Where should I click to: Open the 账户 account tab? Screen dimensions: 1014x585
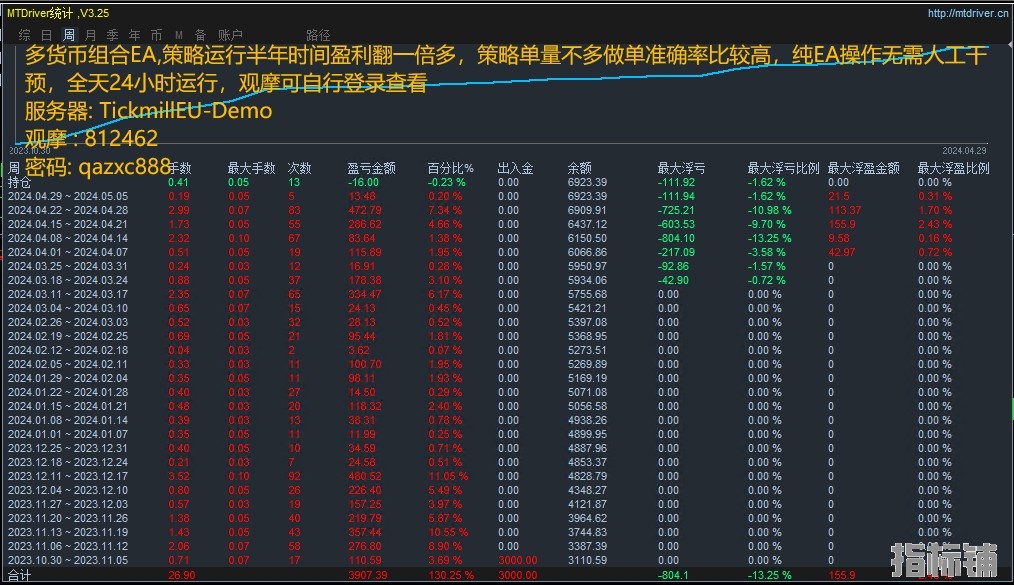[x=230, y=35]
